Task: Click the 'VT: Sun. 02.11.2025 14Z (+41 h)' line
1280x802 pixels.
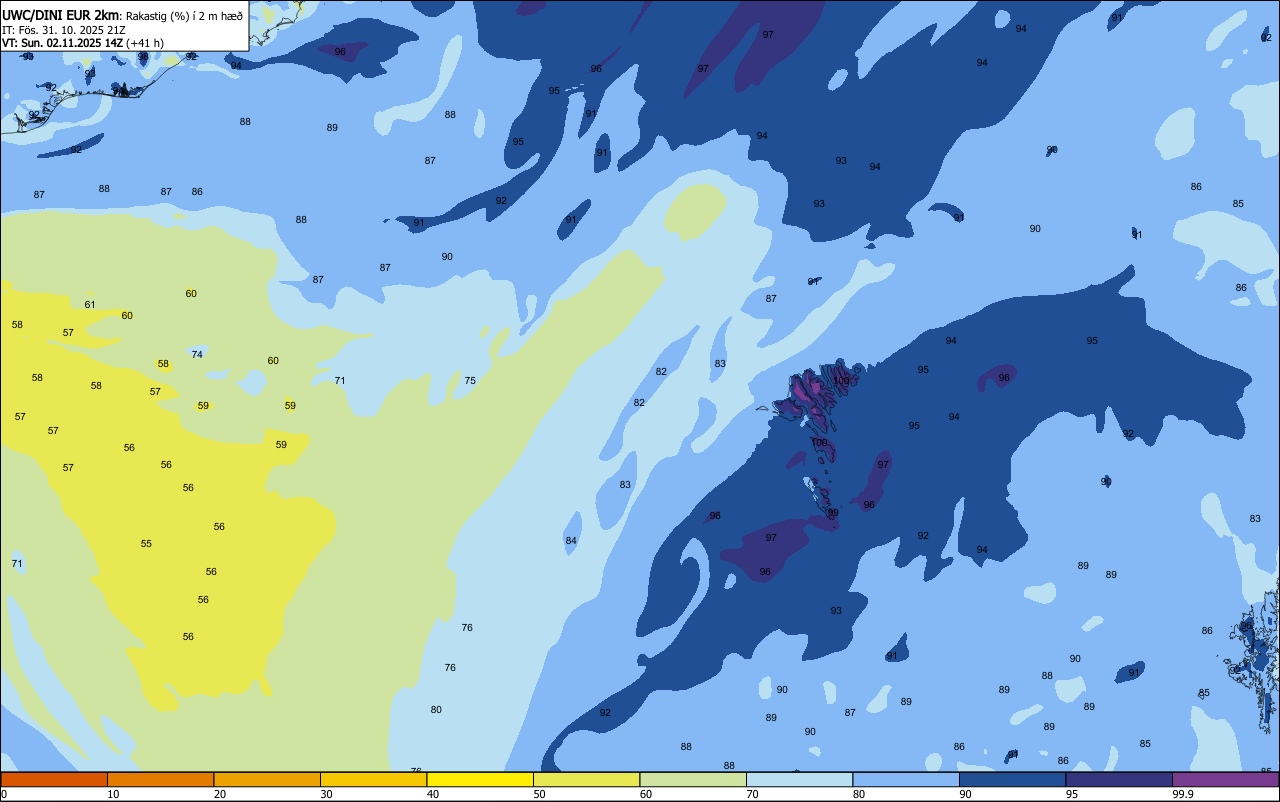Action: pos(83,43)
